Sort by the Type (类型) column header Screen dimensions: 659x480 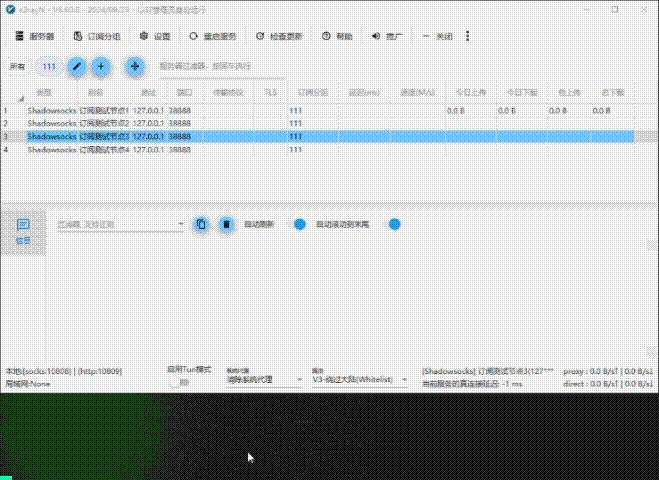(44, 92)
